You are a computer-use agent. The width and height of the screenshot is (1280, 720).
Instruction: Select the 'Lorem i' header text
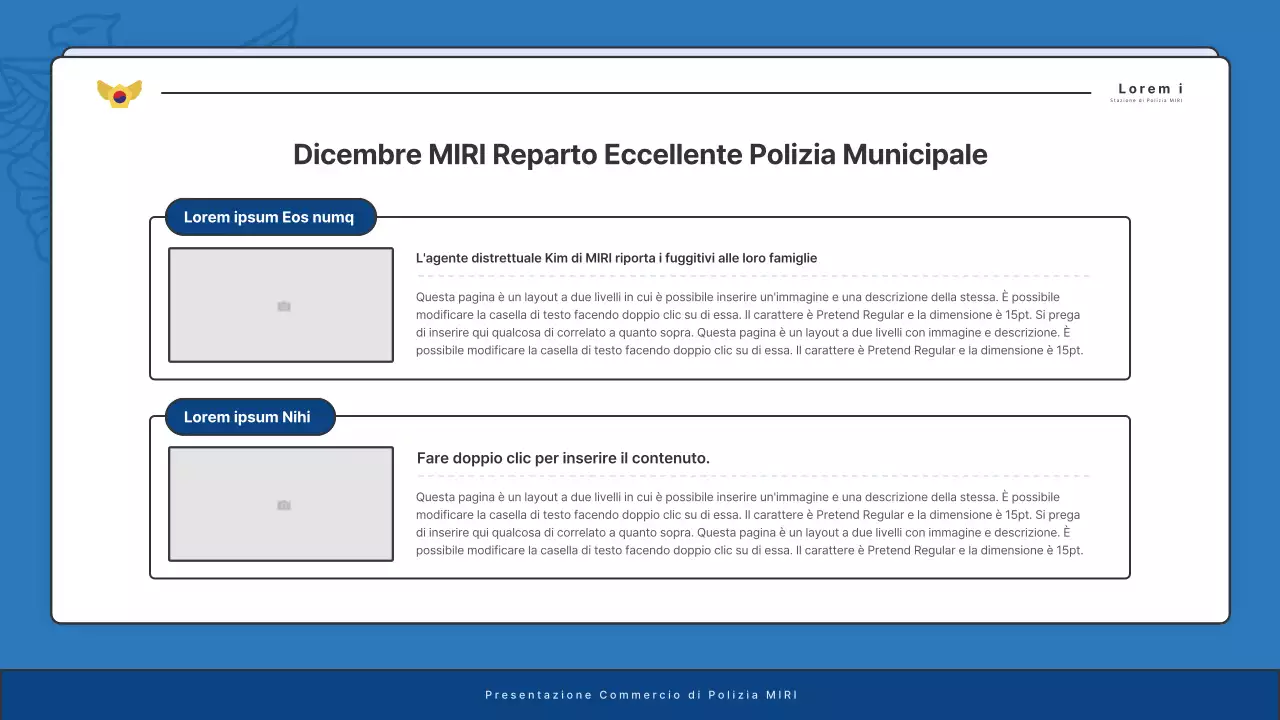click(x=1150, y=89)
